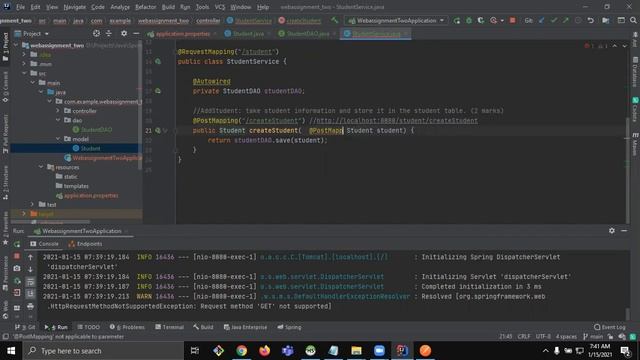Open Chrome from the taskbar
The image size is (640, 360).
[242, 351]
